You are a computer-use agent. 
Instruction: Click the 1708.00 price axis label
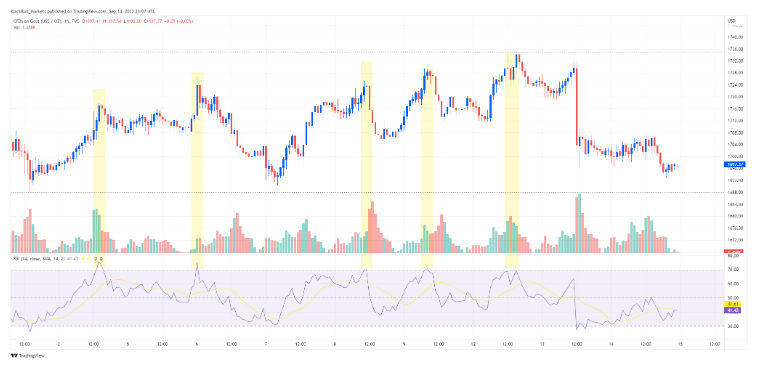736,132
